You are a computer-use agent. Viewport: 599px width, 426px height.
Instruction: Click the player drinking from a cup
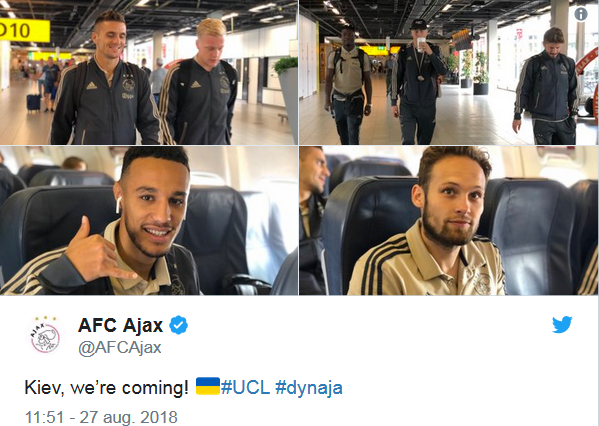click(x=417, y=82)
